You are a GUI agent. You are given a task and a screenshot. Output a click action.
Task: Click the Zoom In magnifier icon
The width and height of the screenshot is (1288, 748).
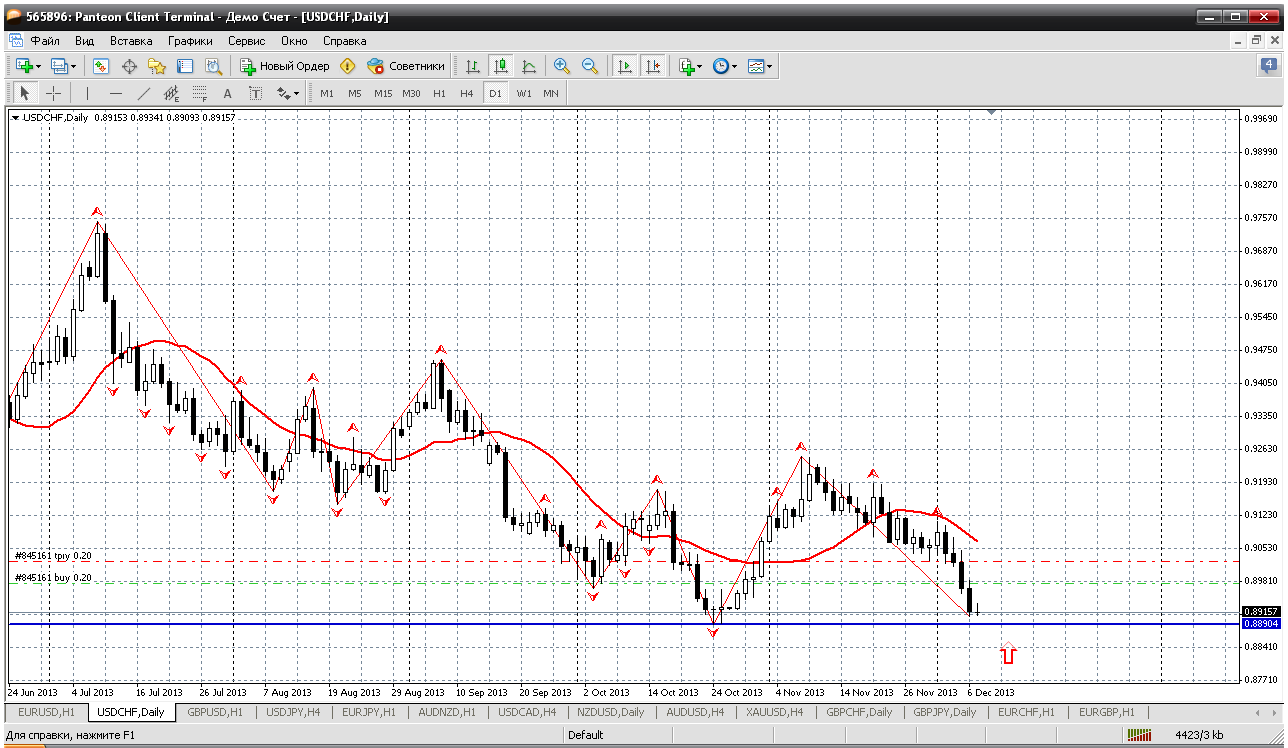point(562,66)
